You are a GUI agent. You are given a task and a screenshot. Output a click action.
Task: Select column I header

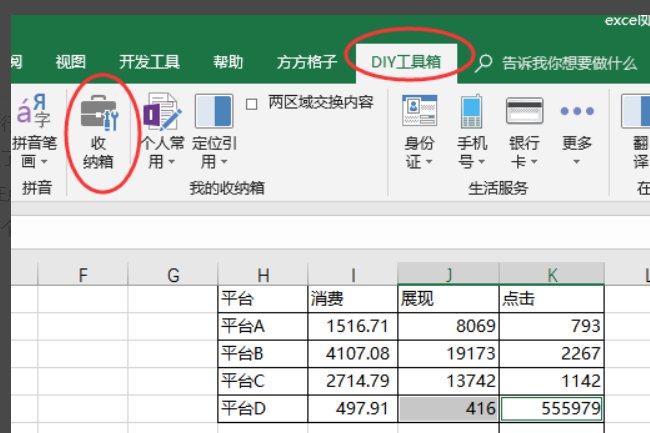pos(353,274)
